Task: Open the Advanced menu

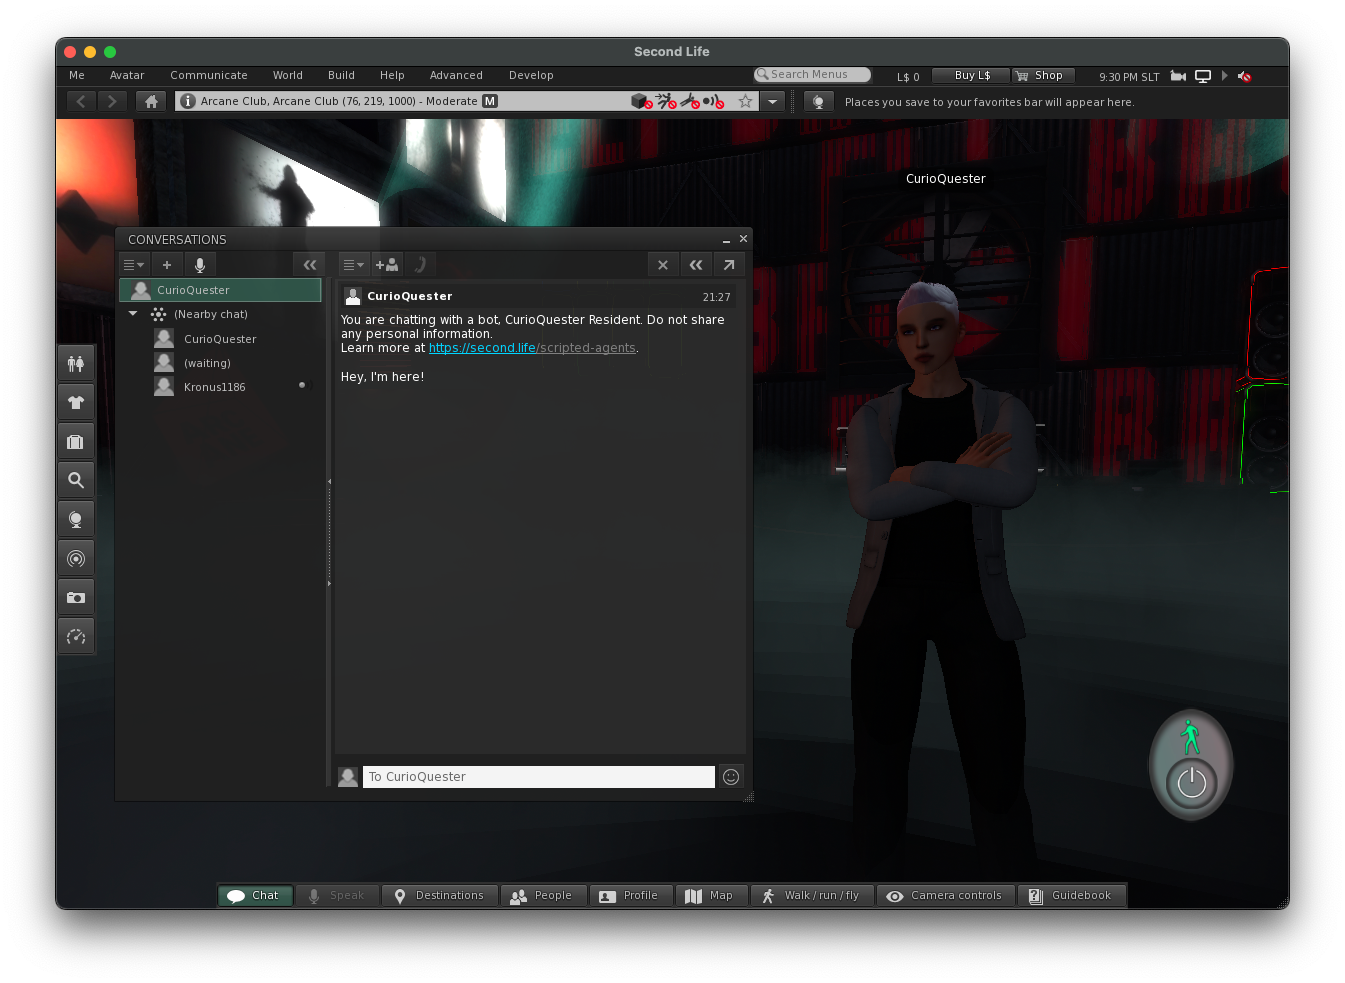Action: (456, 75)
